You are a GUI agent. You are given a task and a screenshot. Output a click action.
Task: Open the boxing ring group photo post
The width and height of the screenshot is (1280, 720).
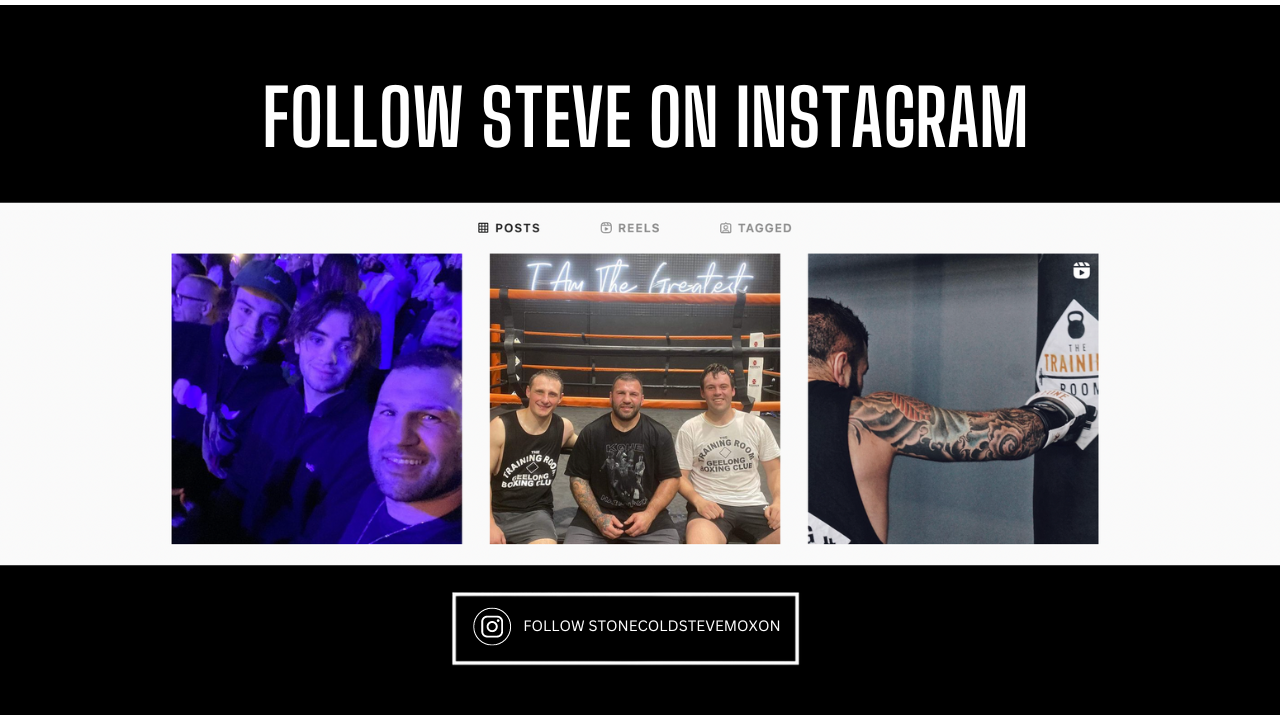click(635, 399)
